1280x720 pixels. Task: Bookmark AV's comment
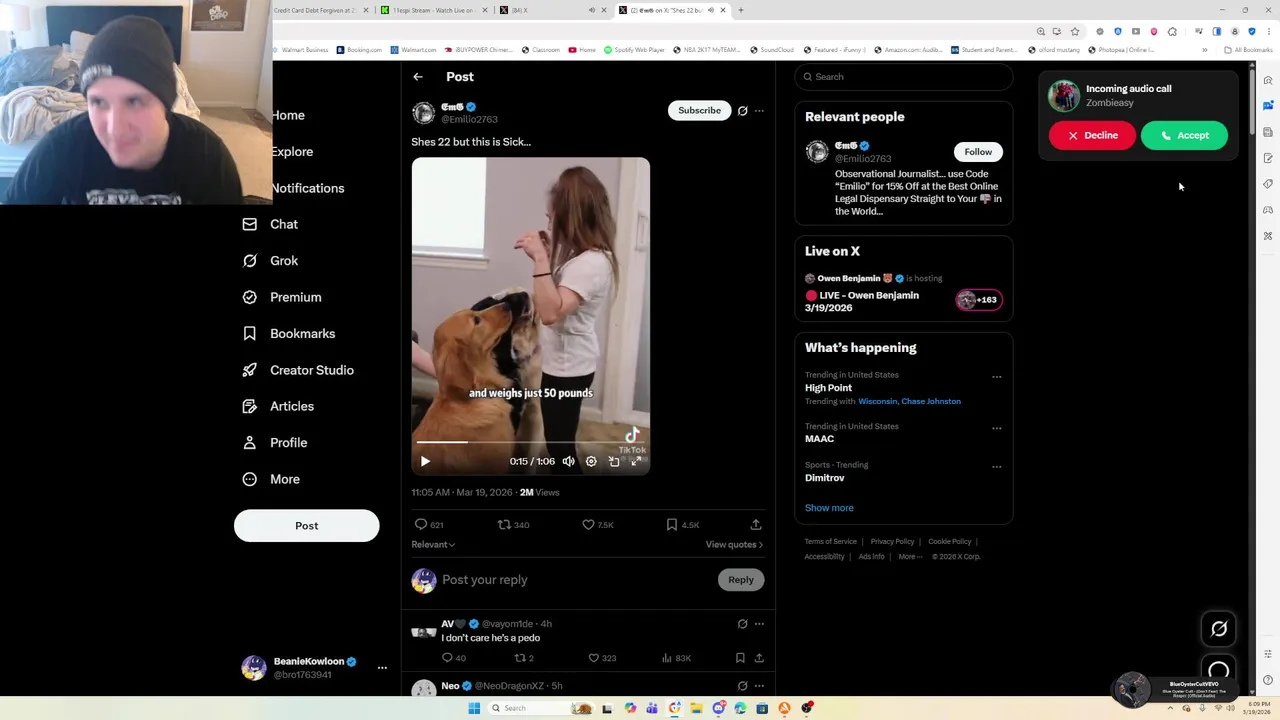click(x=740, y=658)
